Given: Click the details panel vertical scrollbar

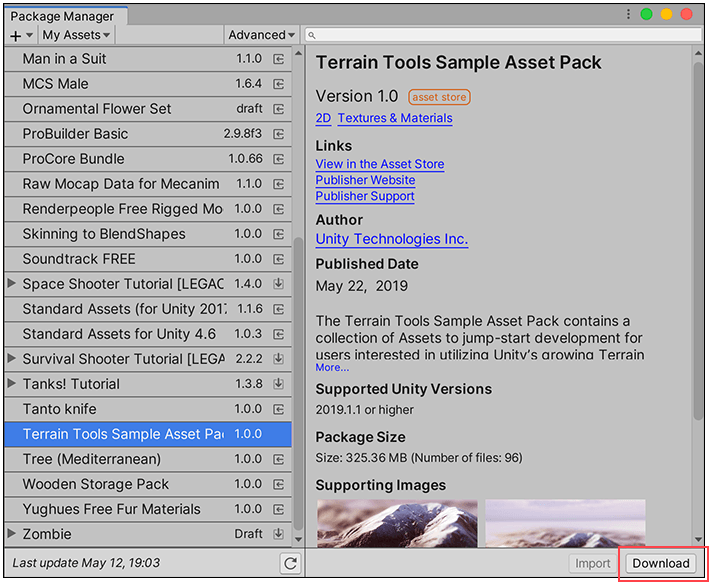Looking at the screenshot, I should (x=698, y=241).
